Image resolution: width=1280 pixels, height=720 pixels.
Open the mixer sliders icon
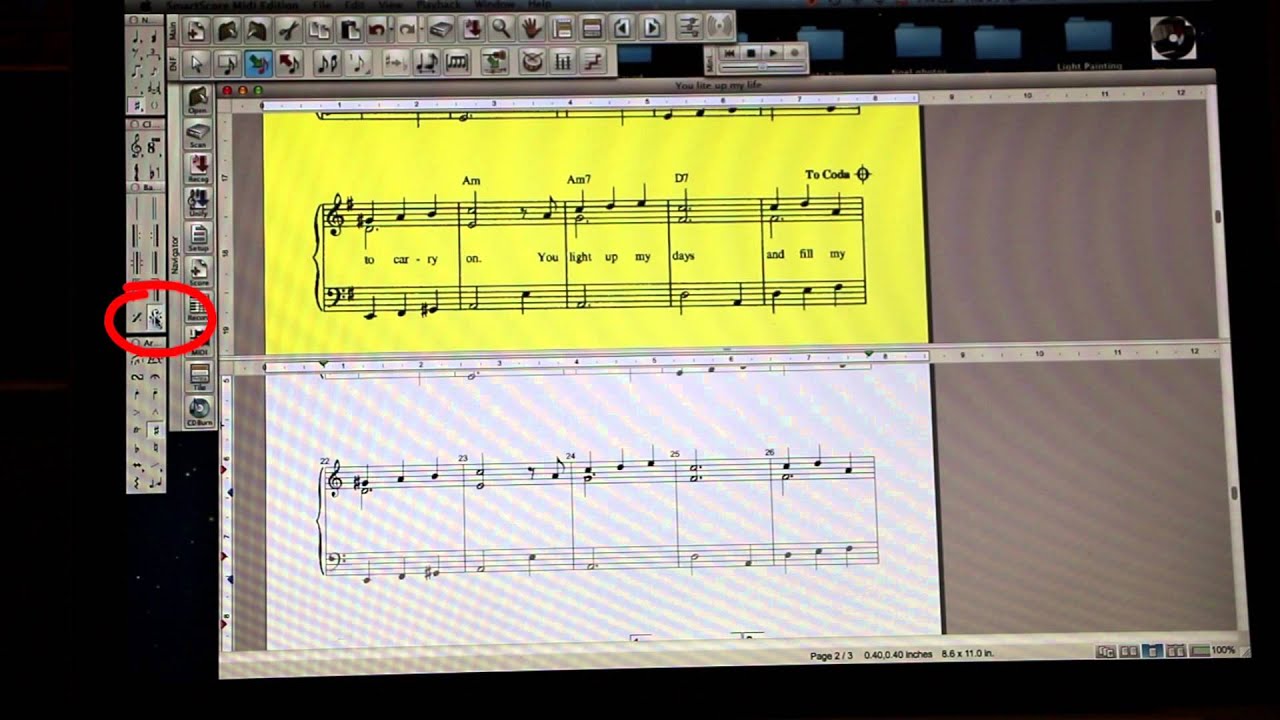[688, 27]
